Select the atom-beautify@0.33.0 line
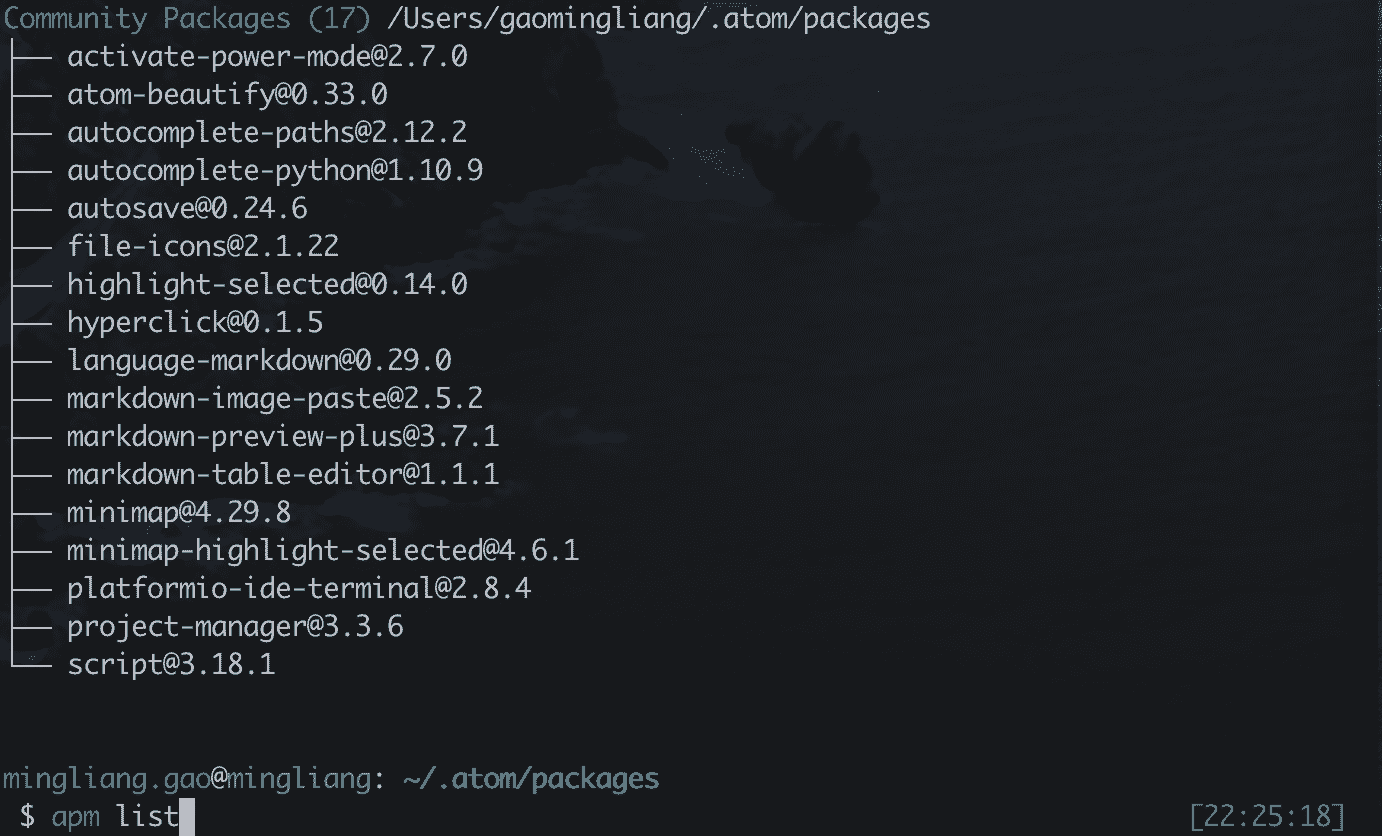This screenshot has width=1382, height=836. (x=227, y=94)
